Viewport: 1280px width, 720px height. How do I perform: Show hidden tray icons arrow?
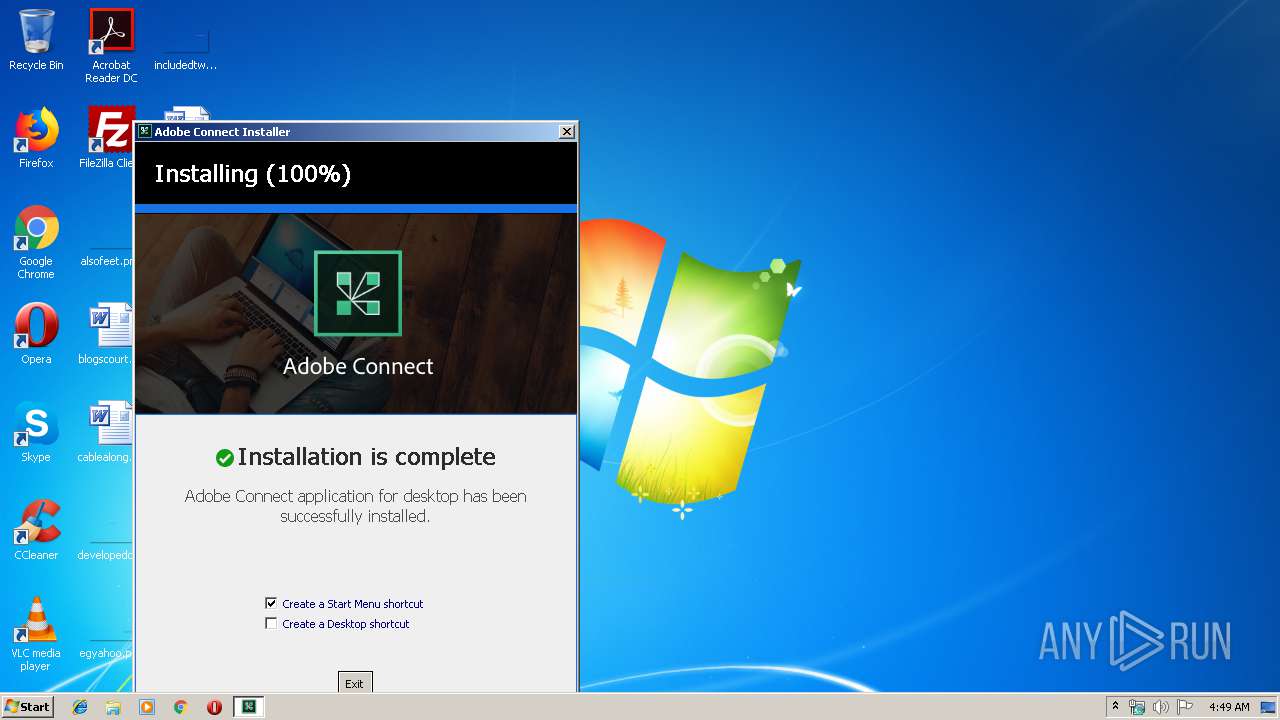1115,706
